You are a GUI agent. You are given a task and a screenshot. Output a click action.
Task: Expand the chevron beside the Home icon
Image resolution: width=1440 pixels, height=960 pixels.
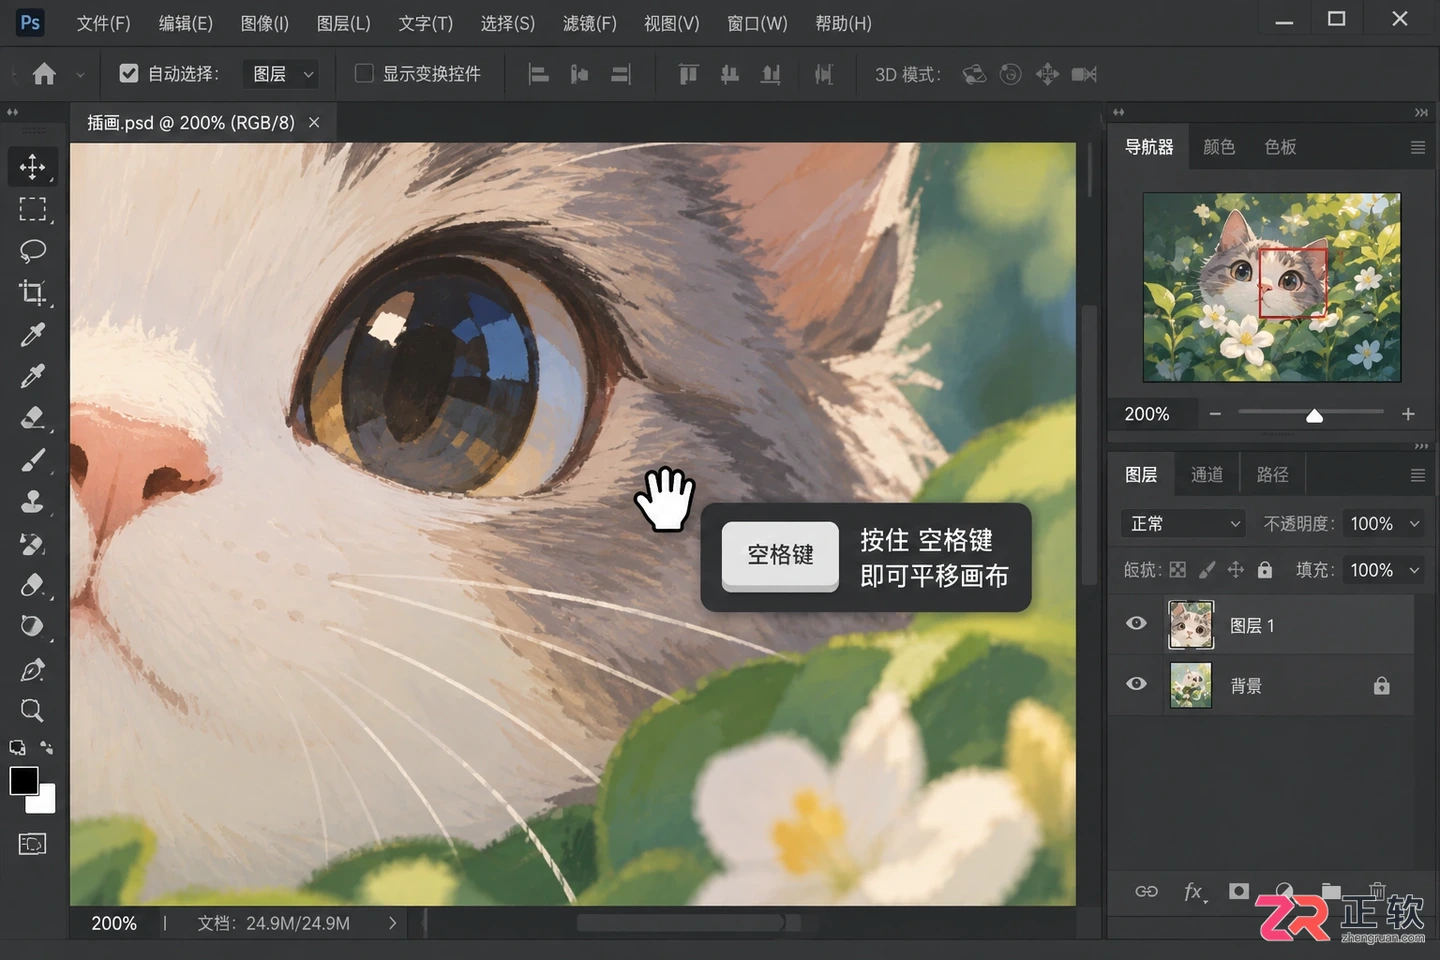[x=80, y=75]
